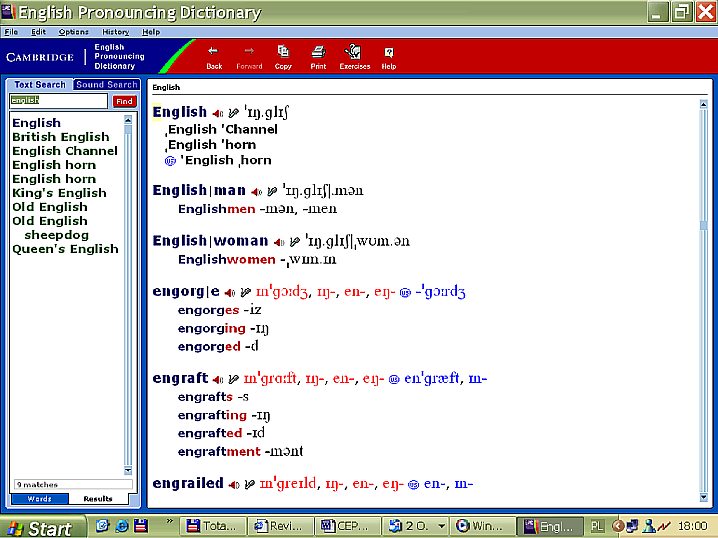
Task: Record pronunciation for engorge entry
Action: pyautogui.click(x=245, y=292)
